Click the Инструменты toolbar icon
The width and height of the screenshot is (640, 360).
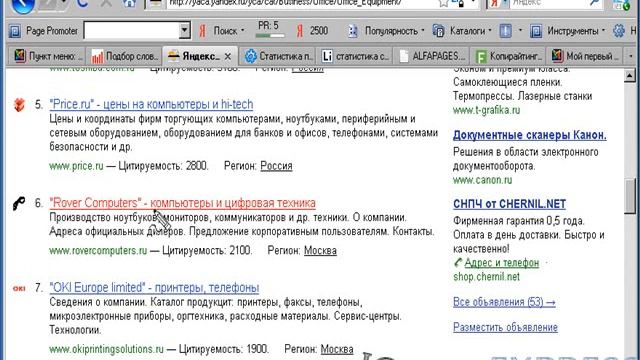pos(536,31)
